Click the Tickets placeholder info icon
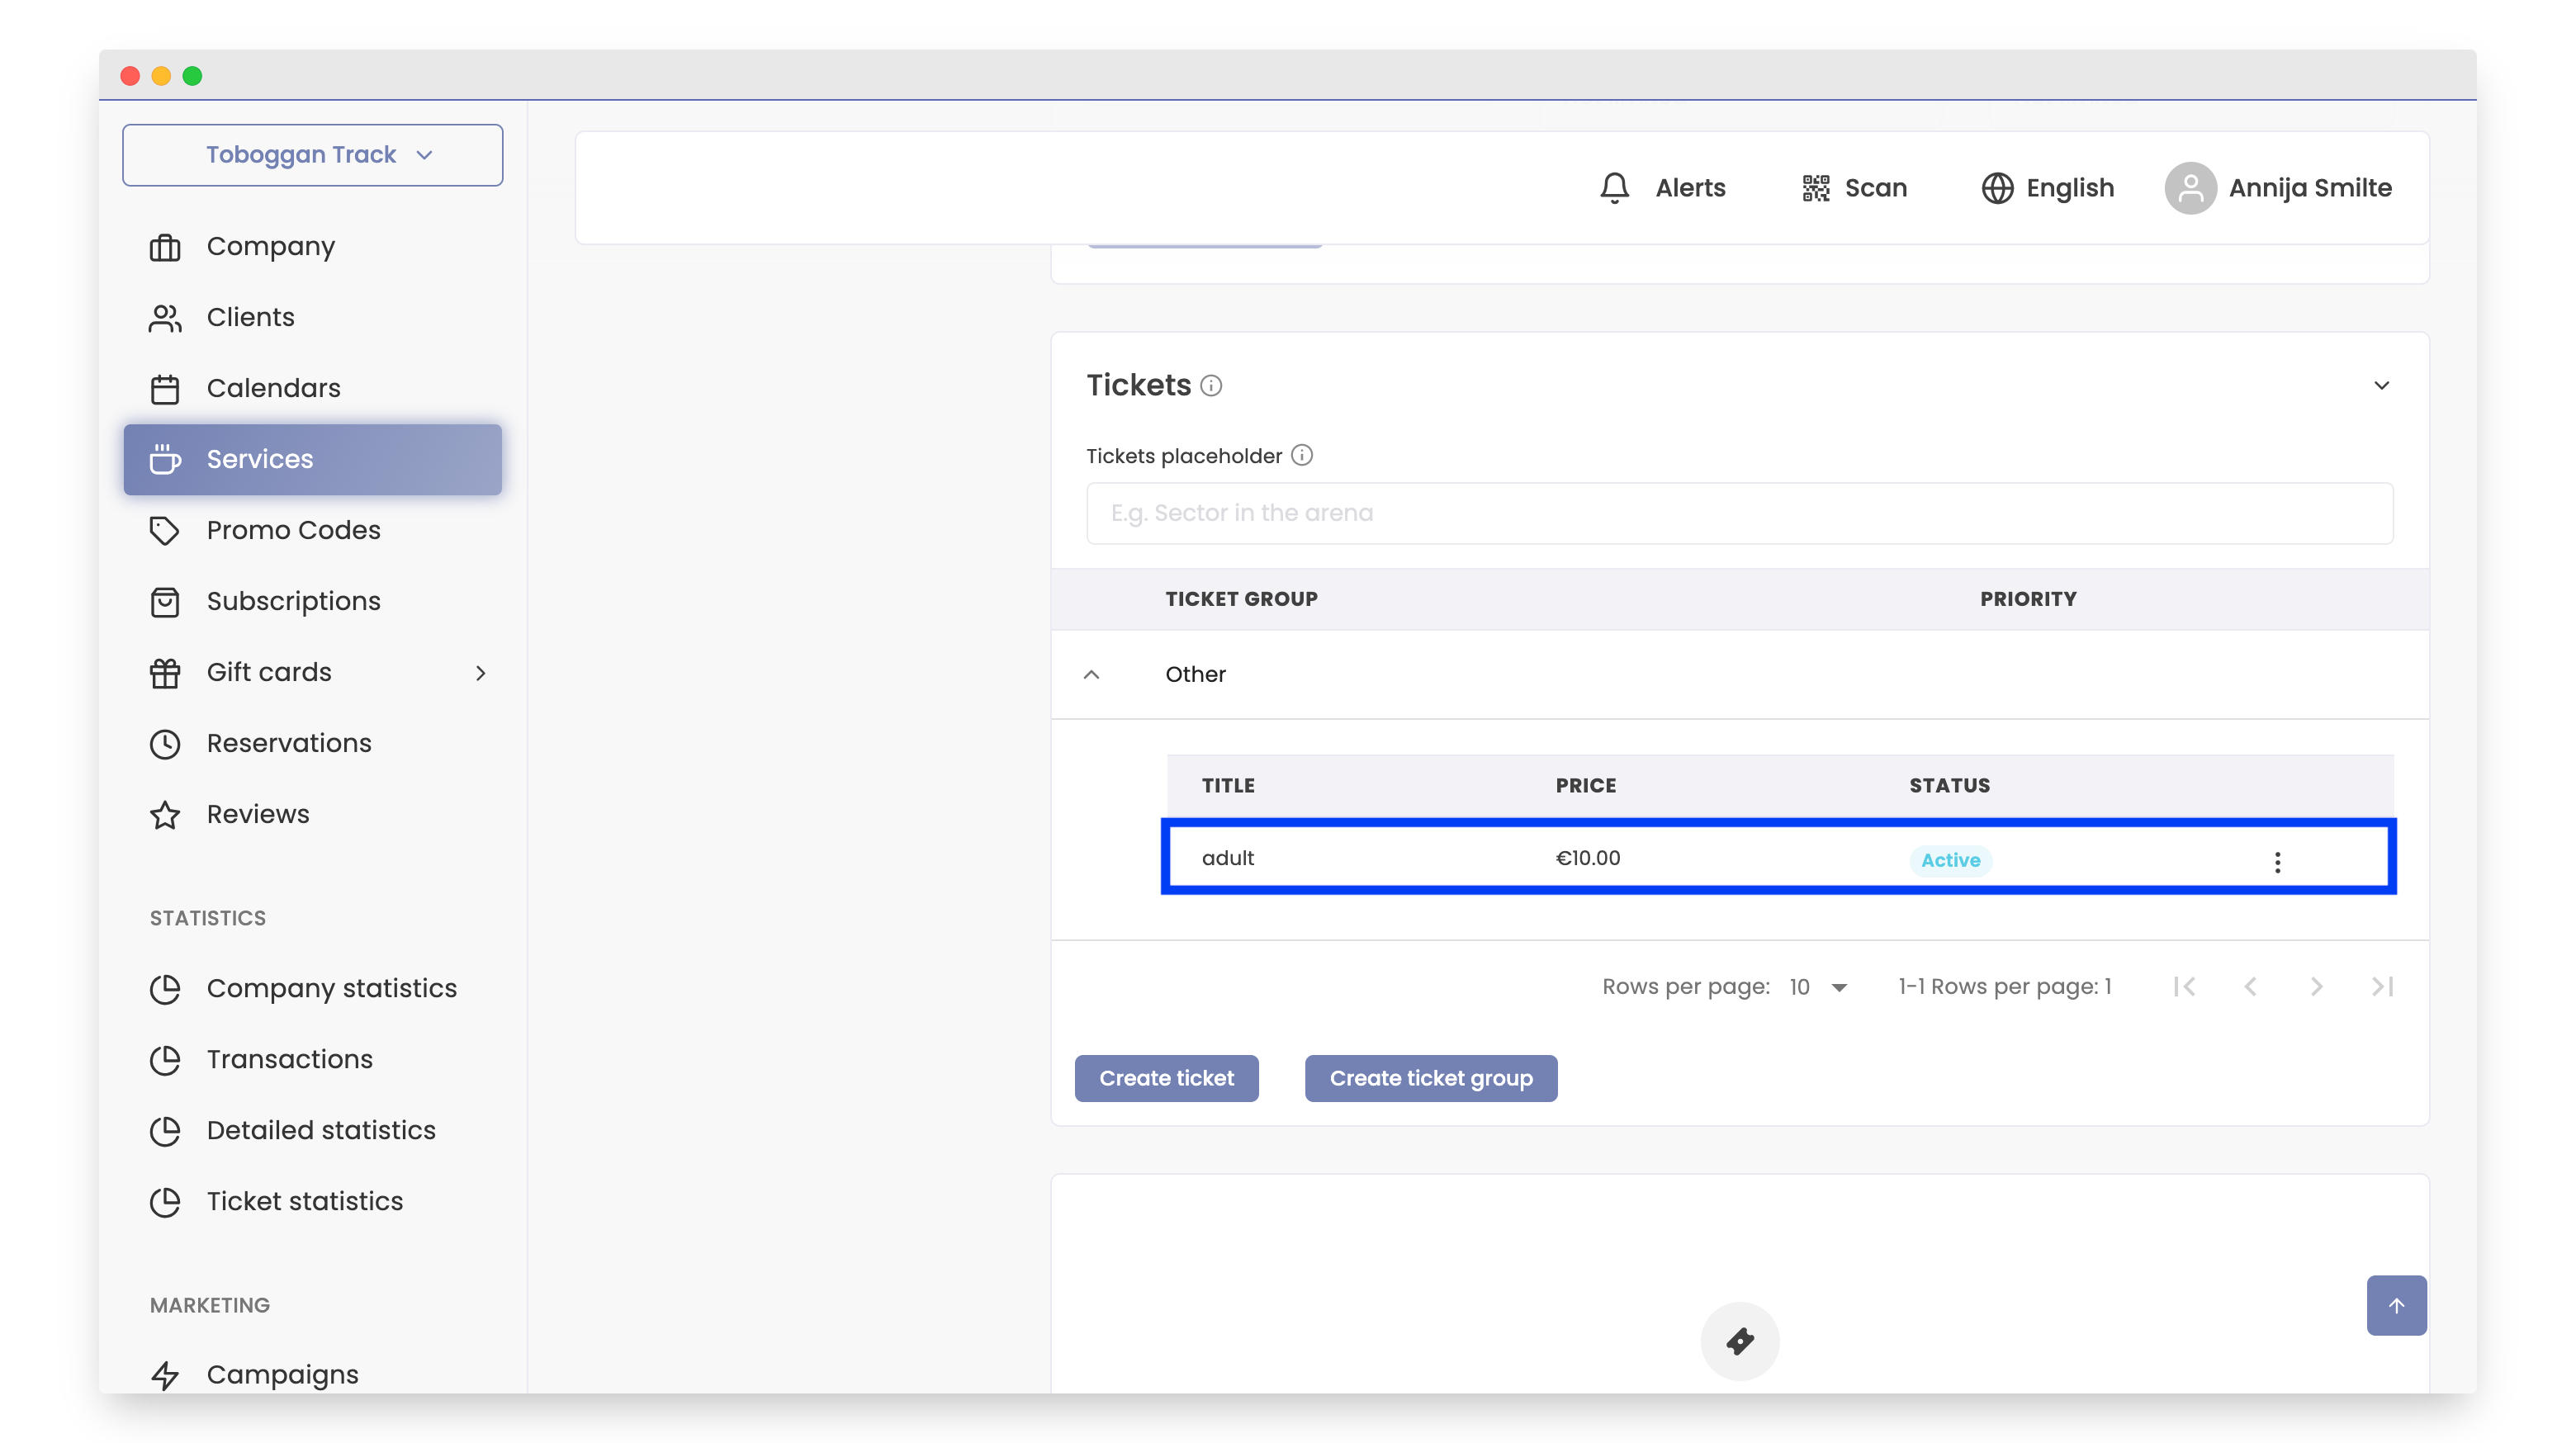The height and width of the screenshot is (1443, 2576). pyautogui.click(x=1301, y=456)
